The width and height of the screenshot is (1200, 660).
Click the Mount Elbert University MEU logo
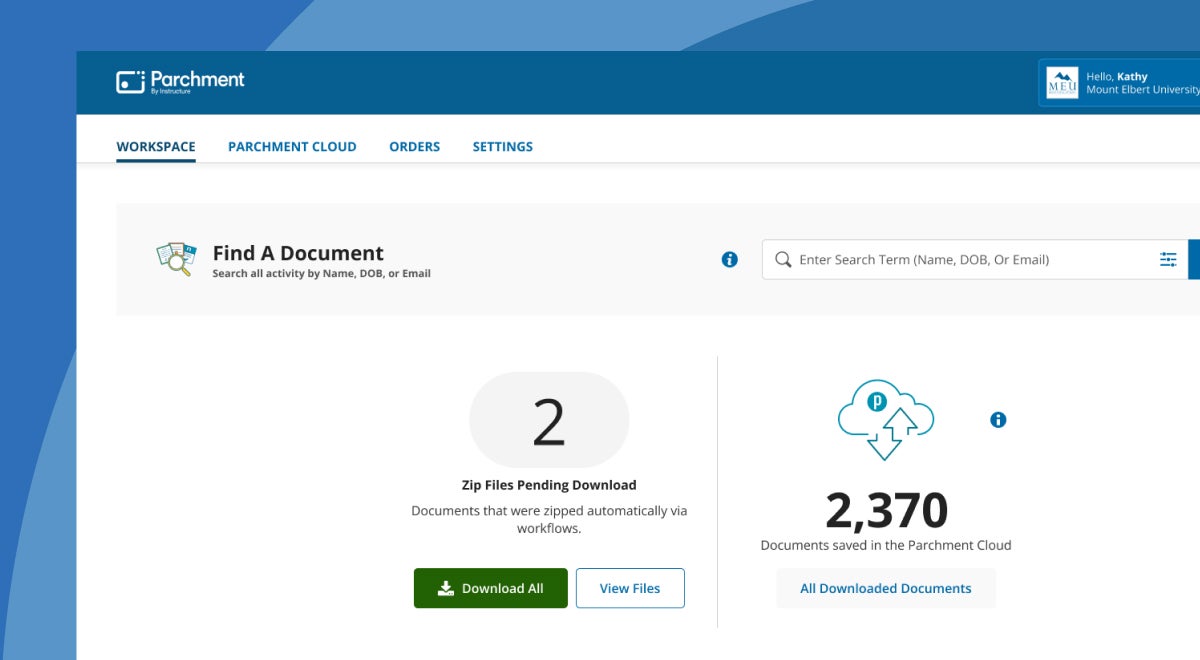click(1061, 82)
